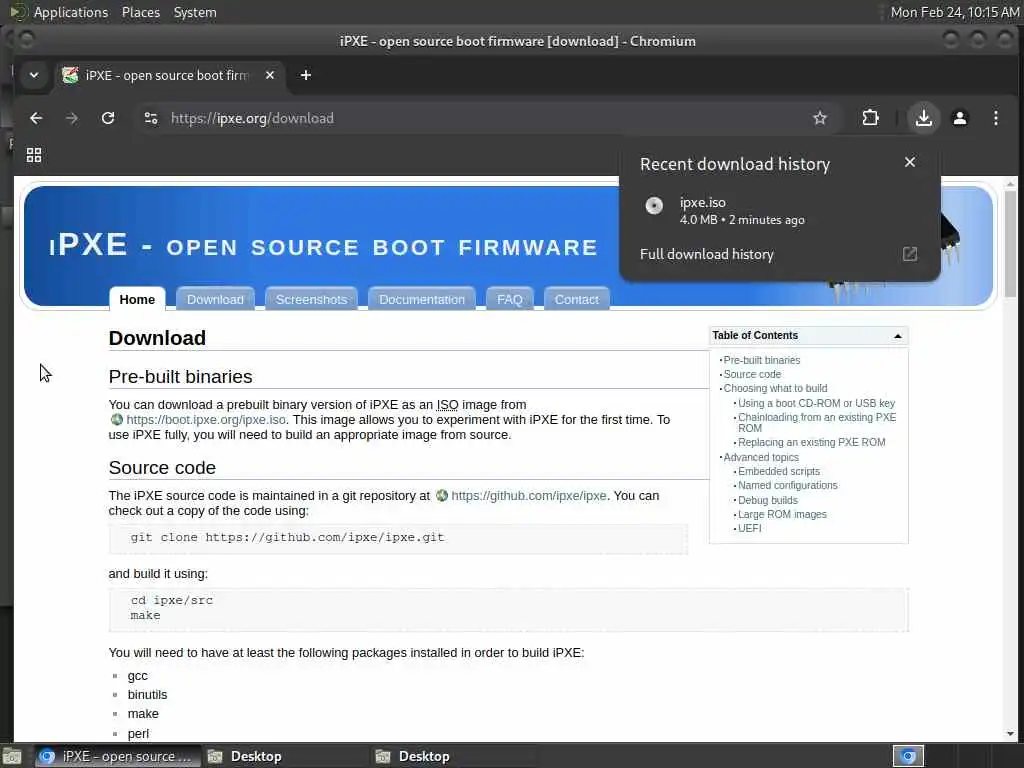Click the address bar URL field

pos(483,118)
